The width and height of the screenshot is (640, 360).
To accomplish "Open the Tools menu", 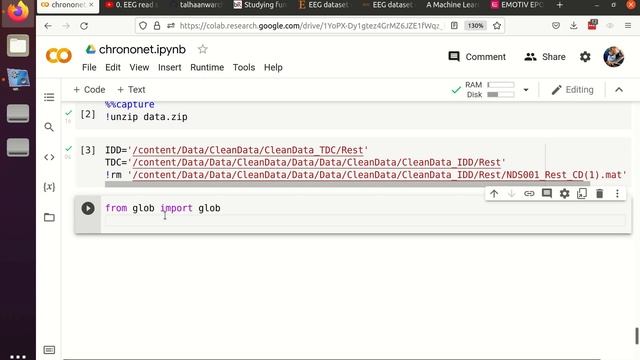I will (244, 67).
